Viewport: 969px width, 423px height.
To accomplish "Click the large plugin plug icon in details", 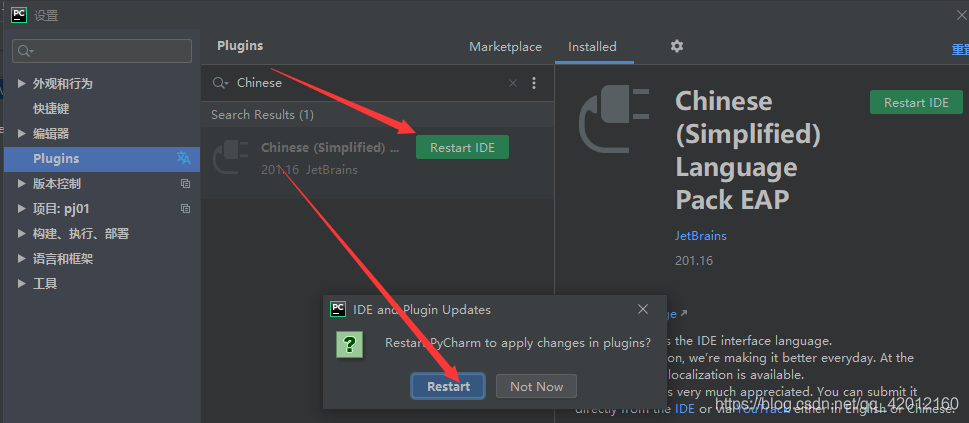I will coord(614,119).
